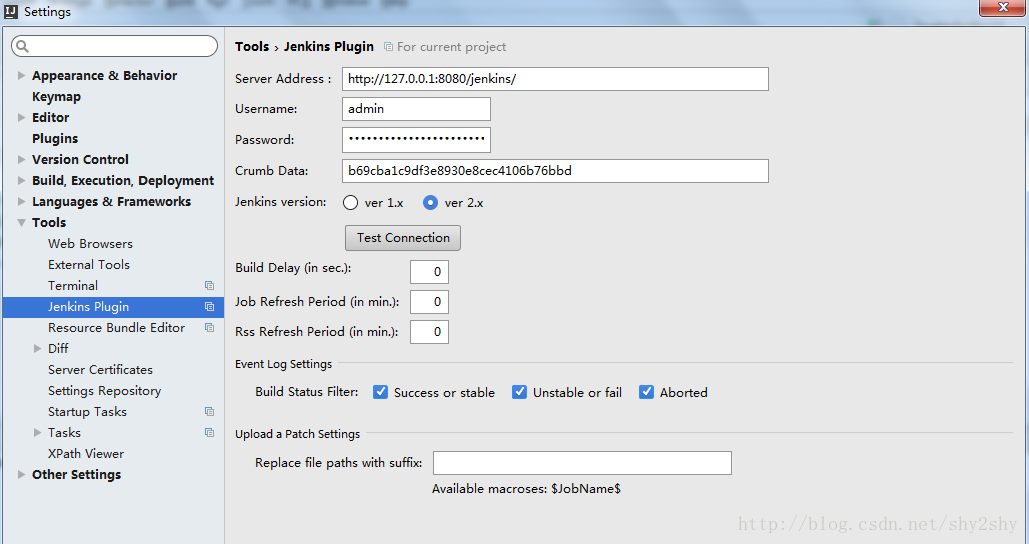Uncheck the Unstable or fail checkbox

pos(519,392)
